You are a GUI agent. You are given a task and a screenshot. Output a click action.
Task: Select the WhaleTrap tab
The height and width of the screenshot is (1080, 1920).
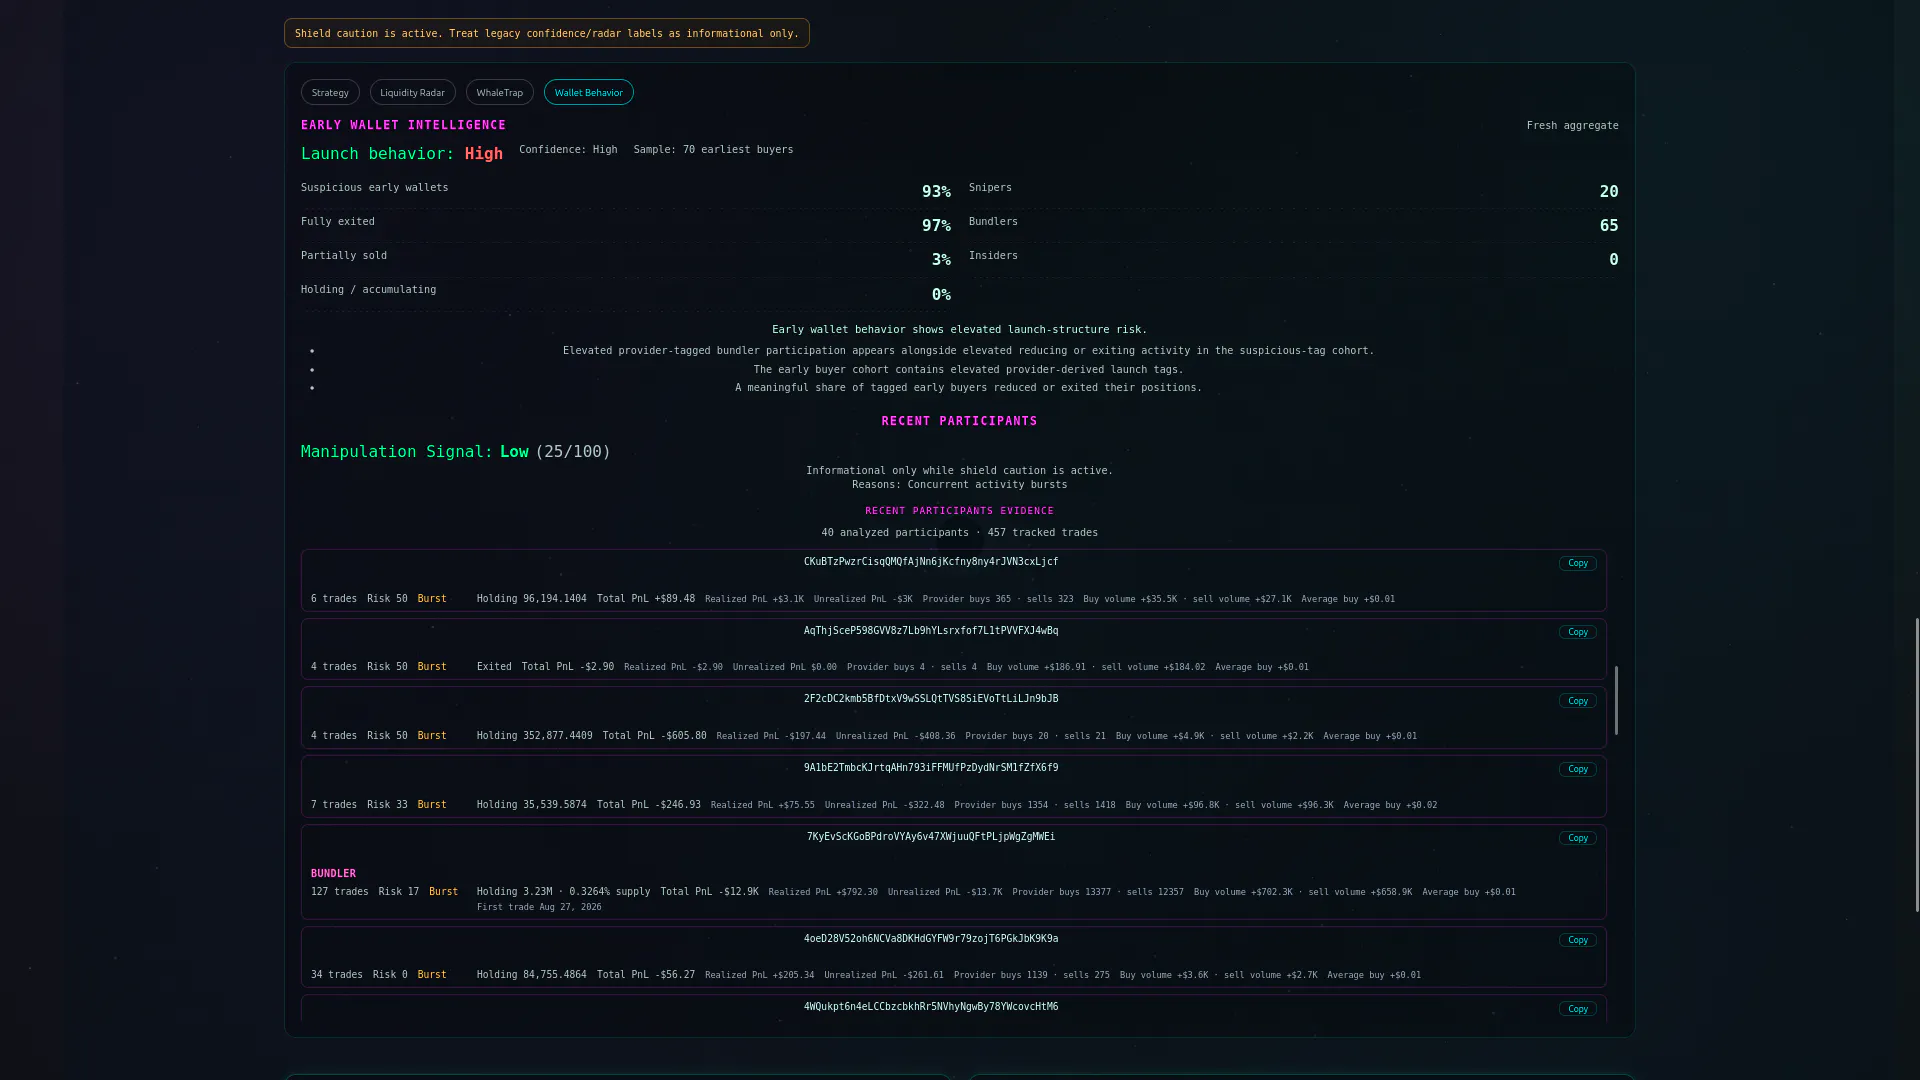pyautogui.click(x=499, y=92)
